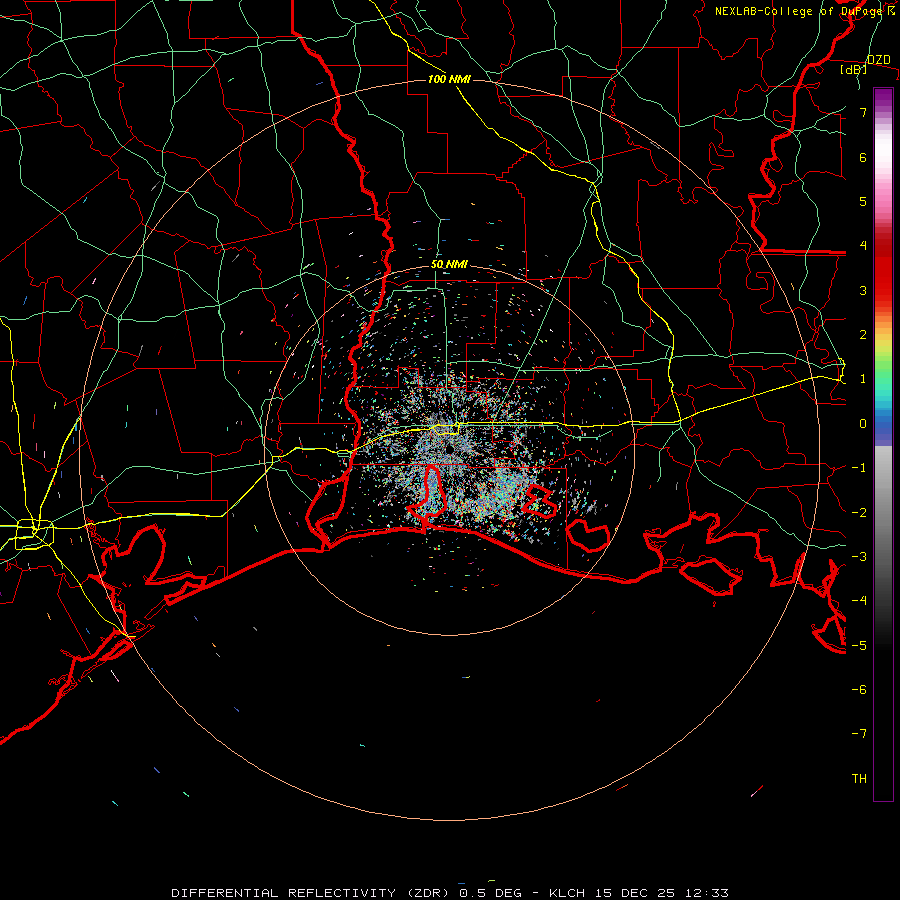Click the KLCH 15 DEC 25 12:33 timestamp
Viewport: 900px width, 900px height.
pyautogui.click(x=639, y=893)
